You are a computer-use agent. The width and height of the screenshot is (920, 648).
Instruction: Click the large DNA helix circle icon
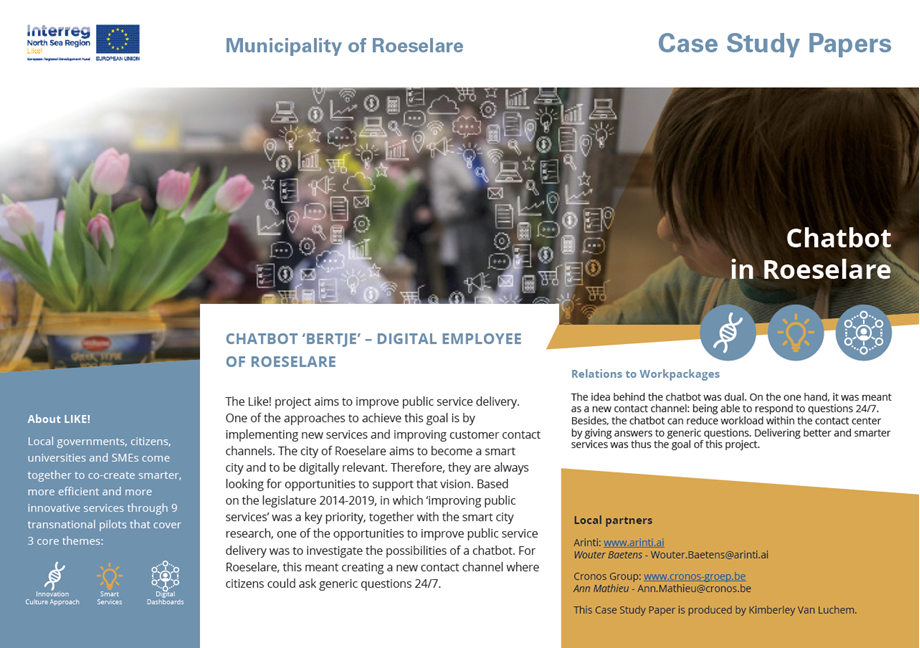point(728,333)
